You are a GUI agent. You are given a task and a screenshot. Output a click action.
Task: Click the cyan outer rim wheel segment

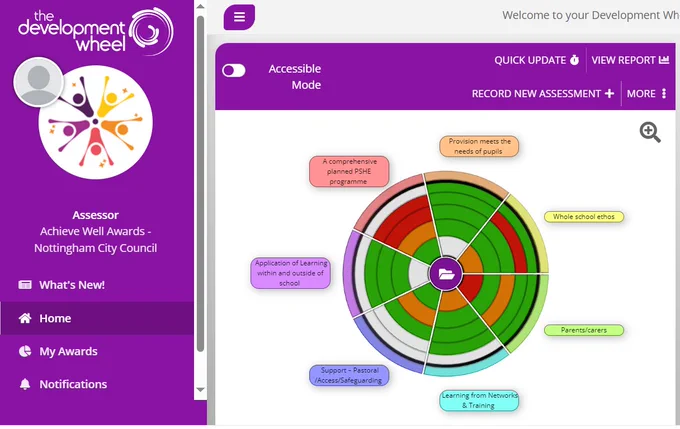click(x=468, y=368)
